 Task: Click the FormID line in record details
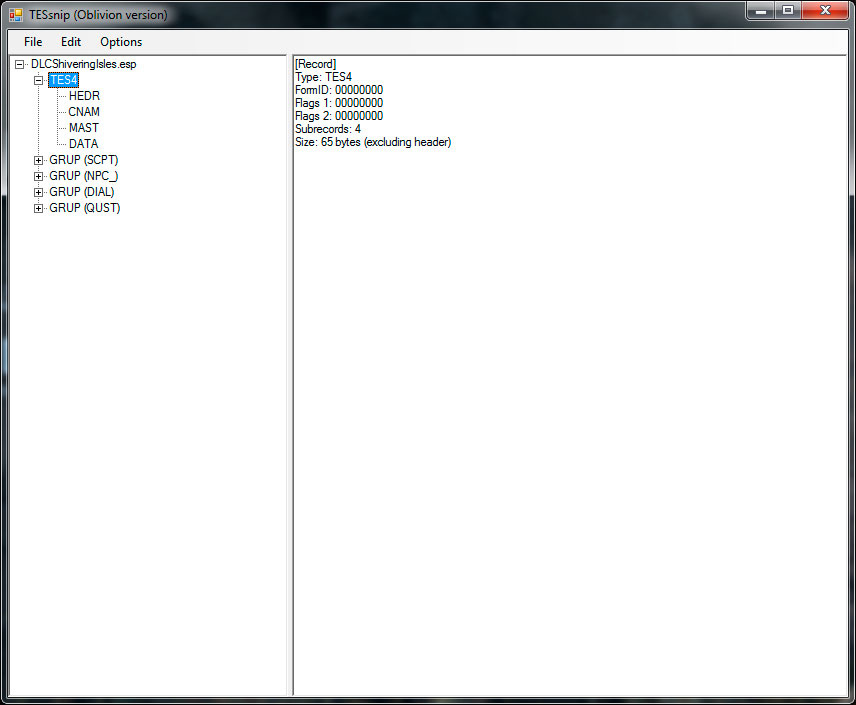pyautogui.click(x=339, y=90)
